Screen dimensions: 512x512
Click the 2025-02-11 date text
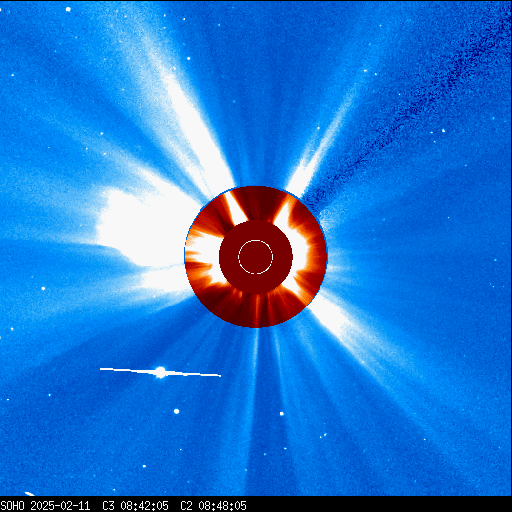click(60, 506)
